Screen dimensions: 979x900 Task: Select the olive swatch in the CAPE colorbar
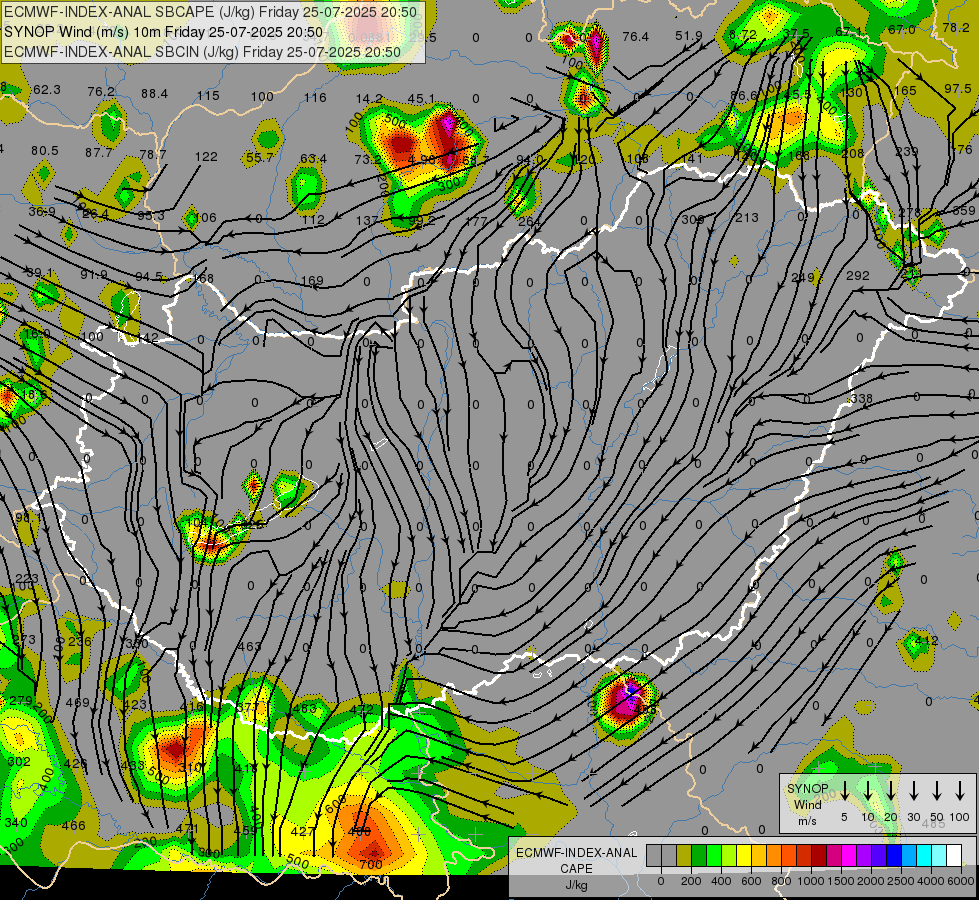(684, 856)
